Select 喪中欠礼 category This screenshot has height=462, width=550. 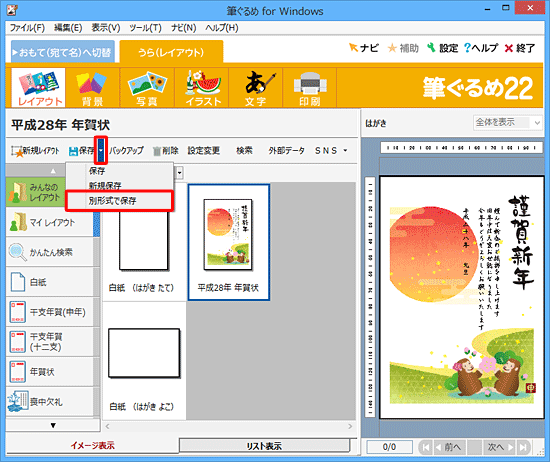point(50,401)
